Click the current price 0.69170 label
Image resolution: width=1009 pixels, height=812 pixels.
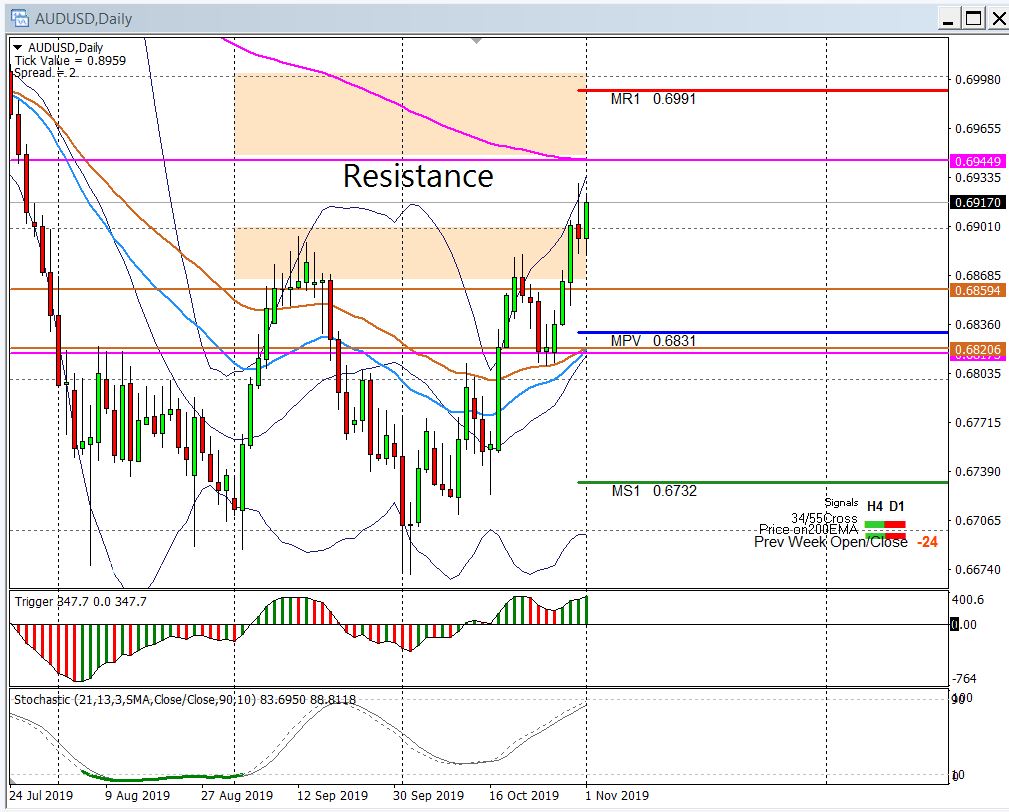click(978, 202)
